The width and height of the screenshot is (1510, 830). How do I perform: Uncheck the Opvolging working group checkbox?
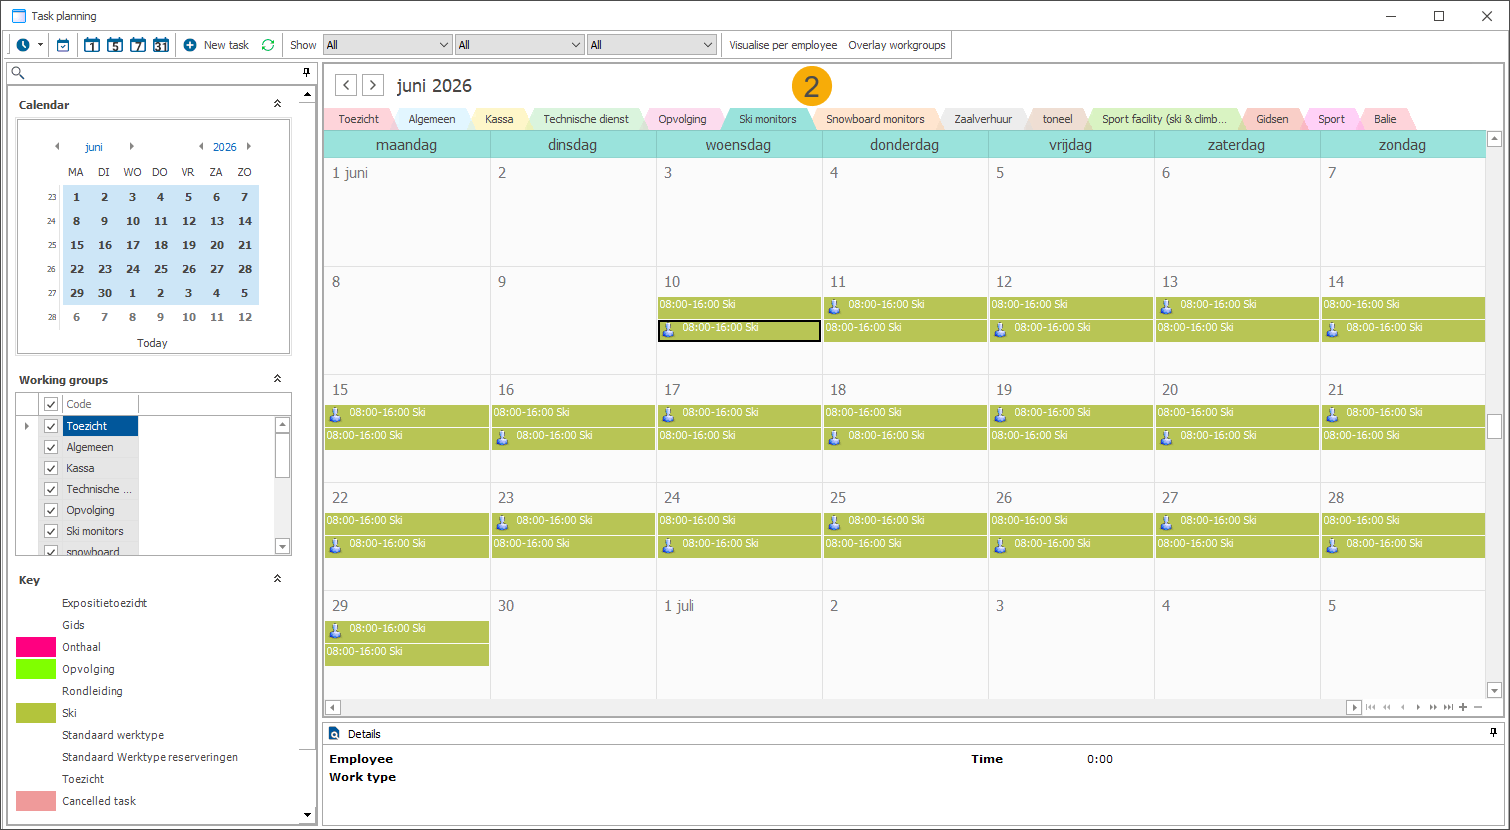pos(51,510)
